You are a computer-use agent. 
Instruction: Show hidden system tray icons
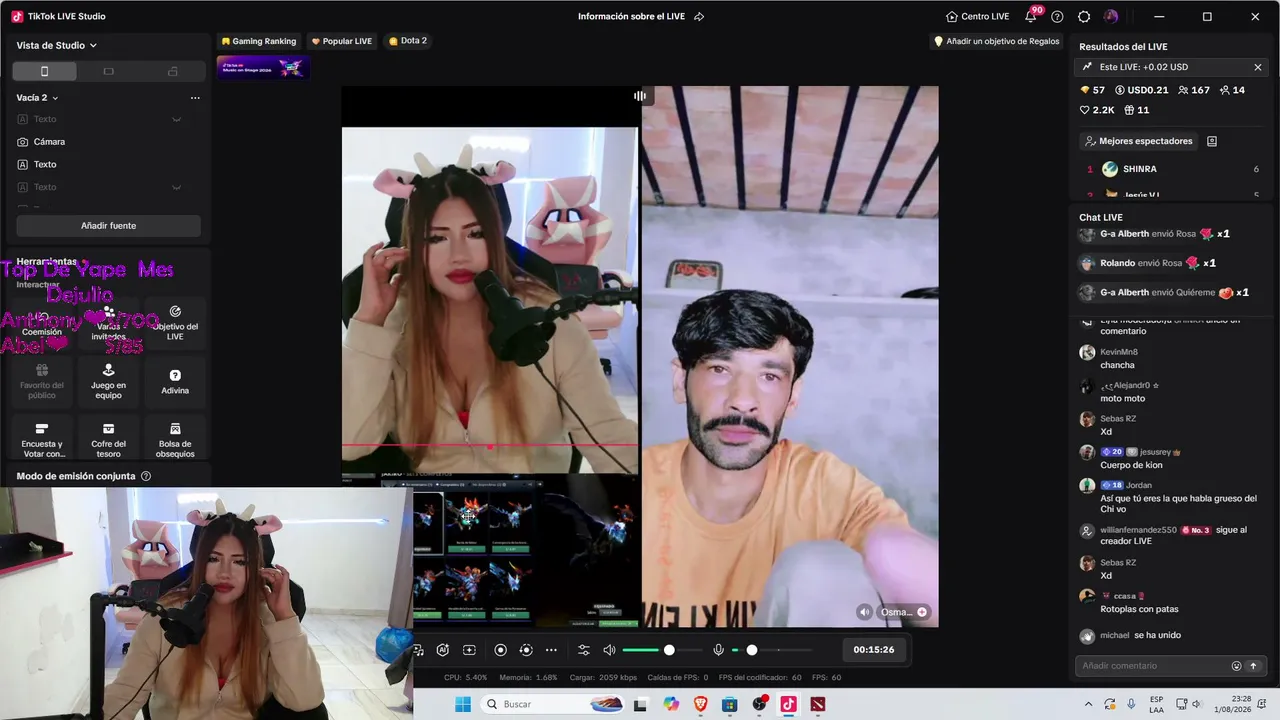[1089, 704]
